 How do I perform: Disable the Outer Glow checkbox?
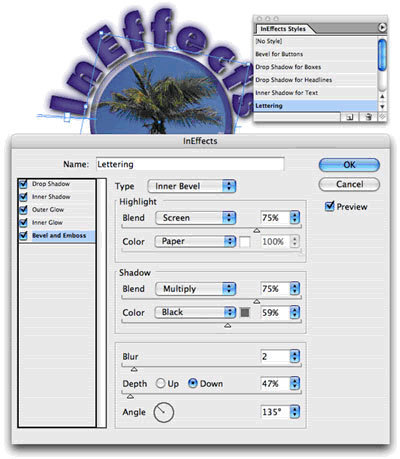click(x=23, y=210)
